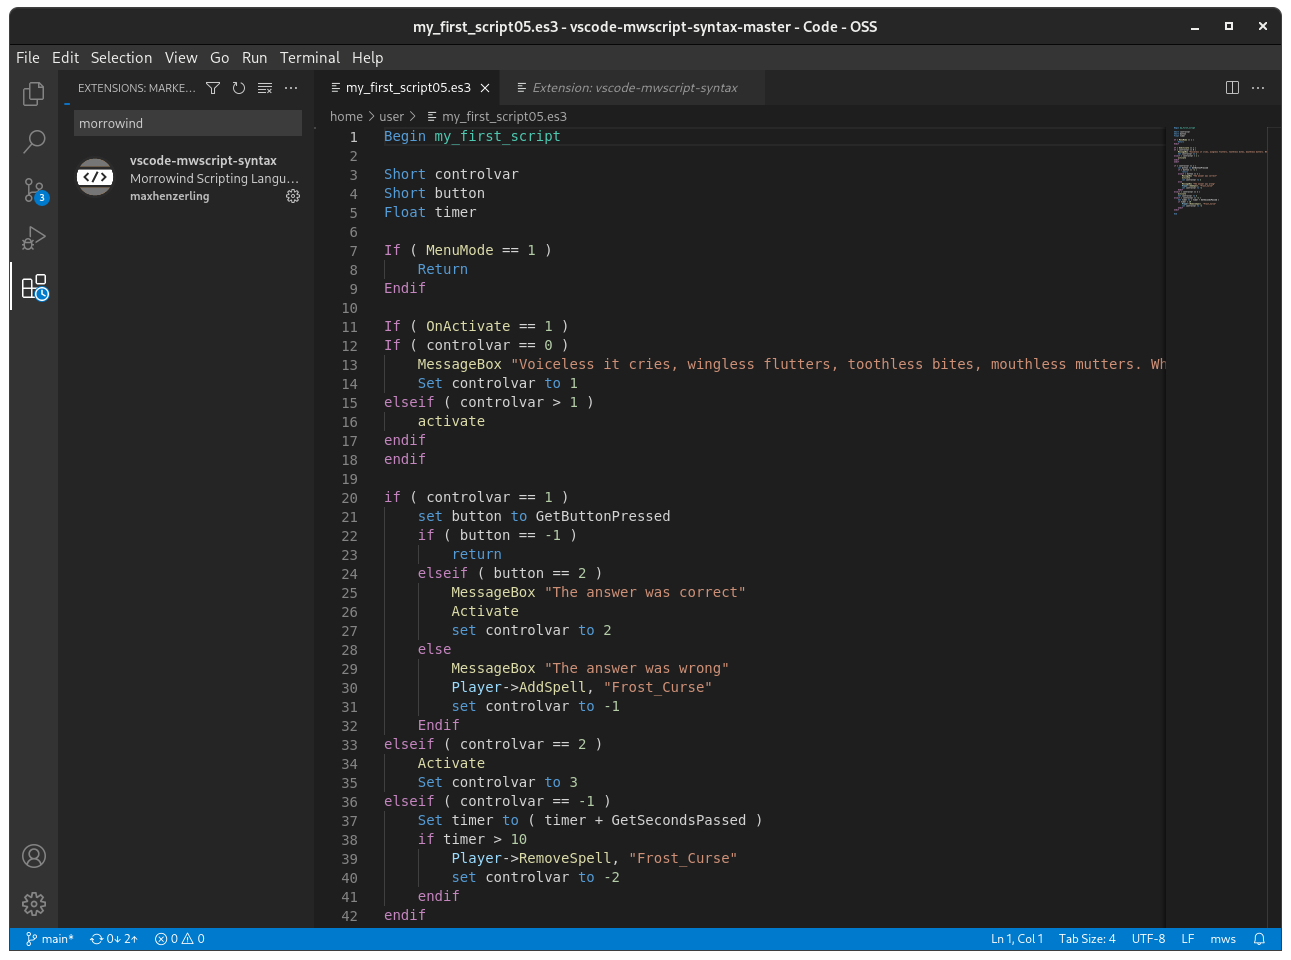Click the notifications bell in the status bar
This screenshot has height=960, width=1291.
click(1258, 938)
